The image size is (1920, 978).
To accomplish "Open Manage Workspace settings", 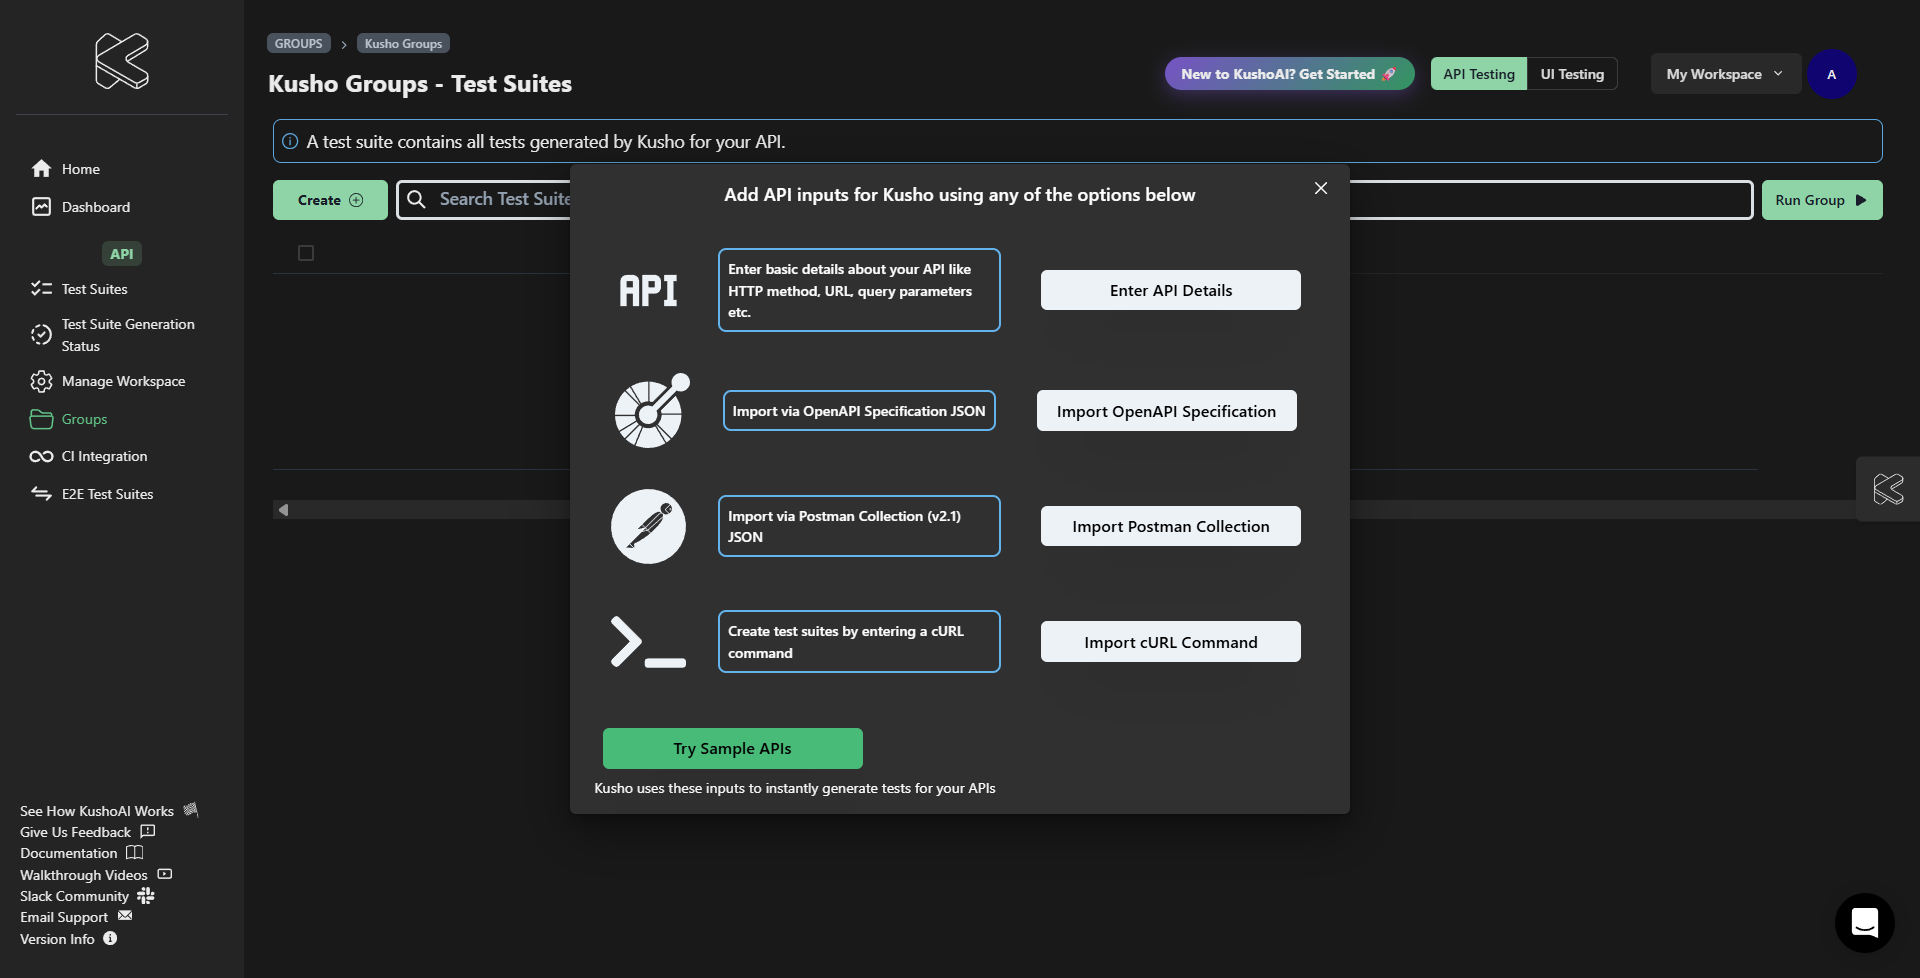I will coord(122,381).
